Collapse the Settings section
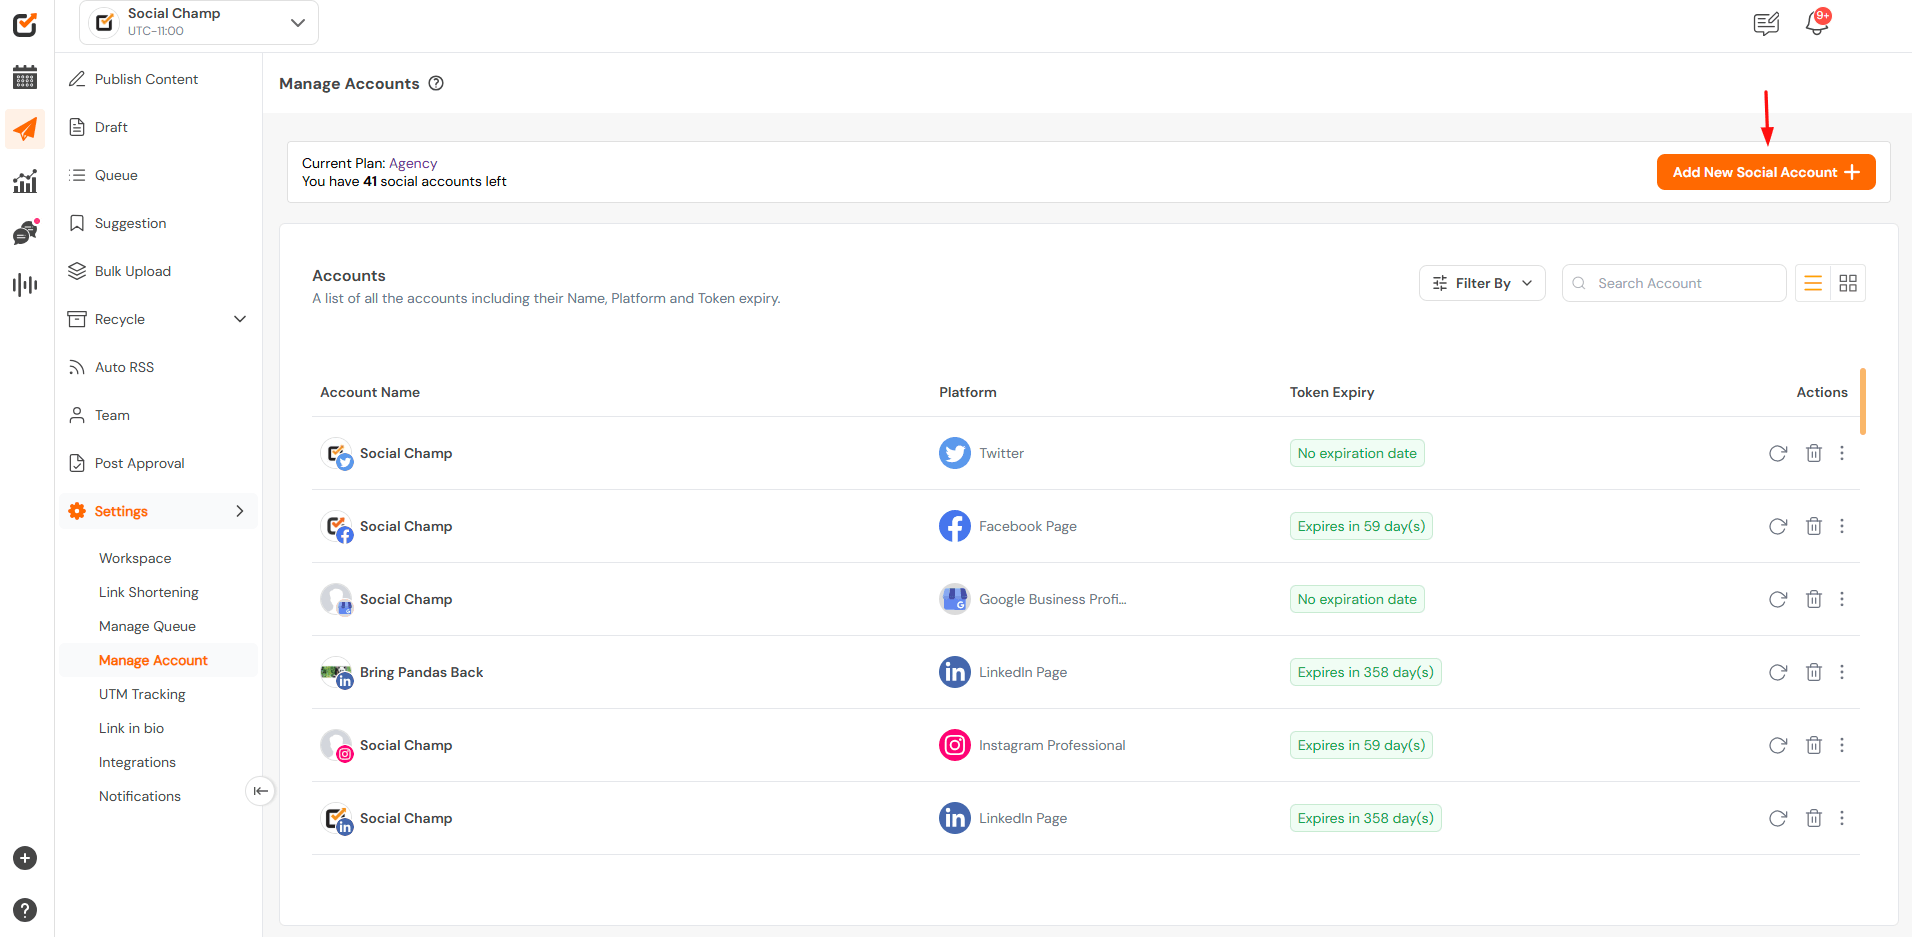This screenshot has height=937, width=1912. pyautogui.click(x=240, y=511)
